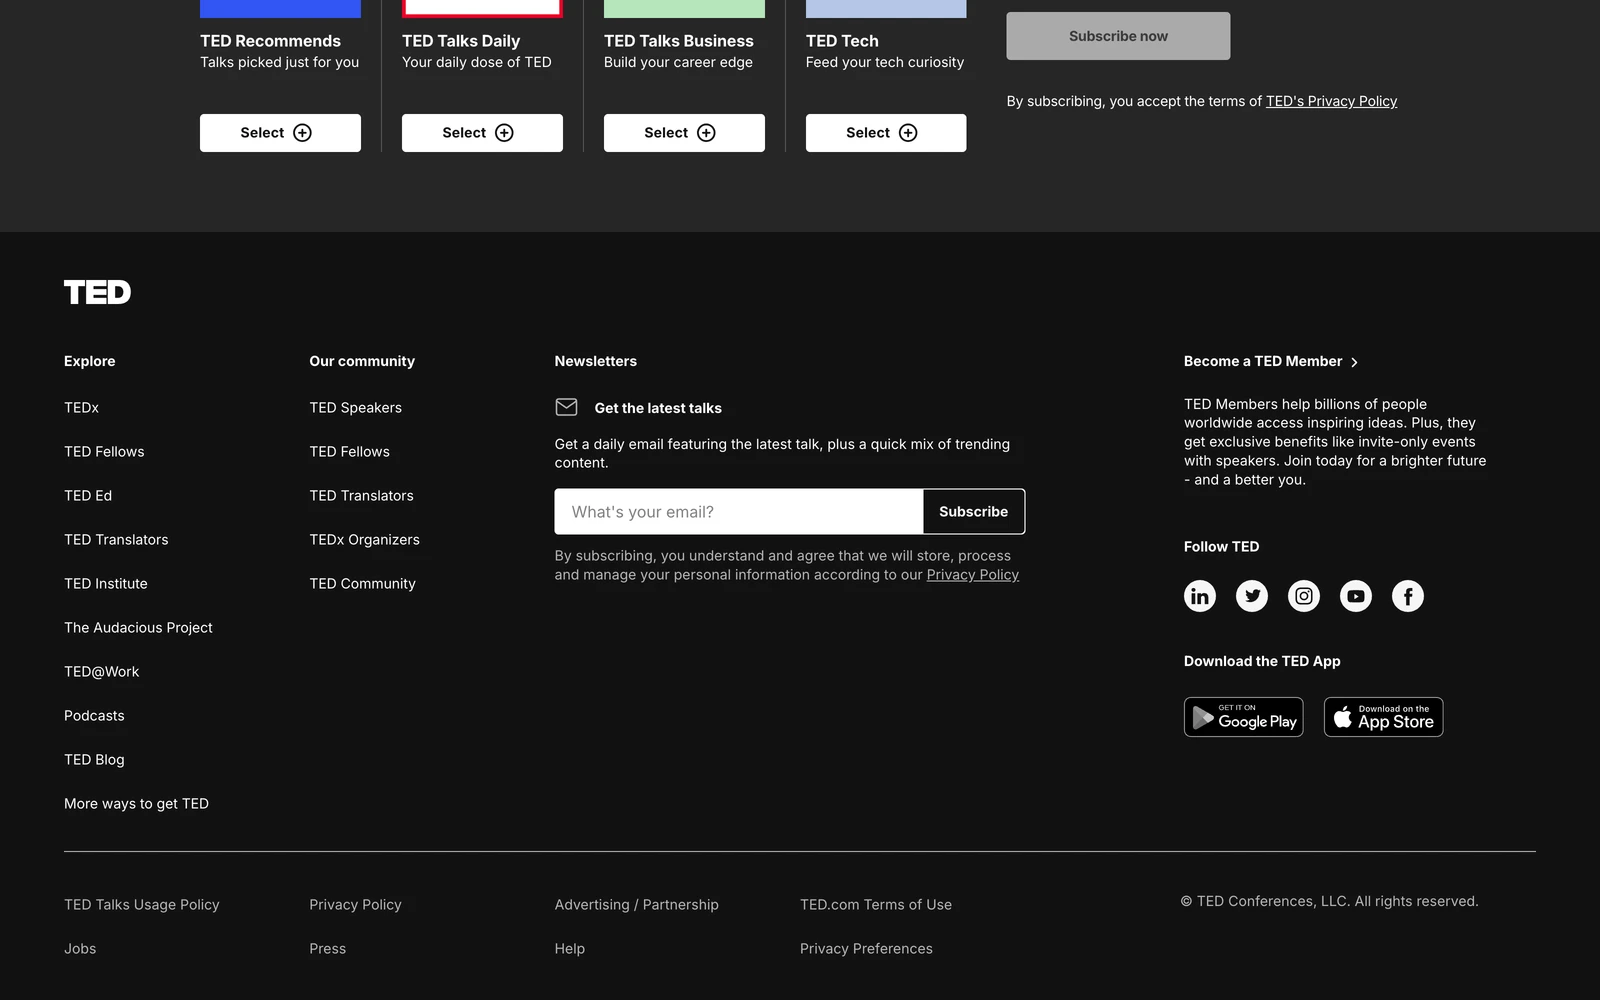Image resolution: width=1600 pixels, height=1000 pixels.
Task: Select TED Talks Business newsletter
Action: (x=684, y=133)
